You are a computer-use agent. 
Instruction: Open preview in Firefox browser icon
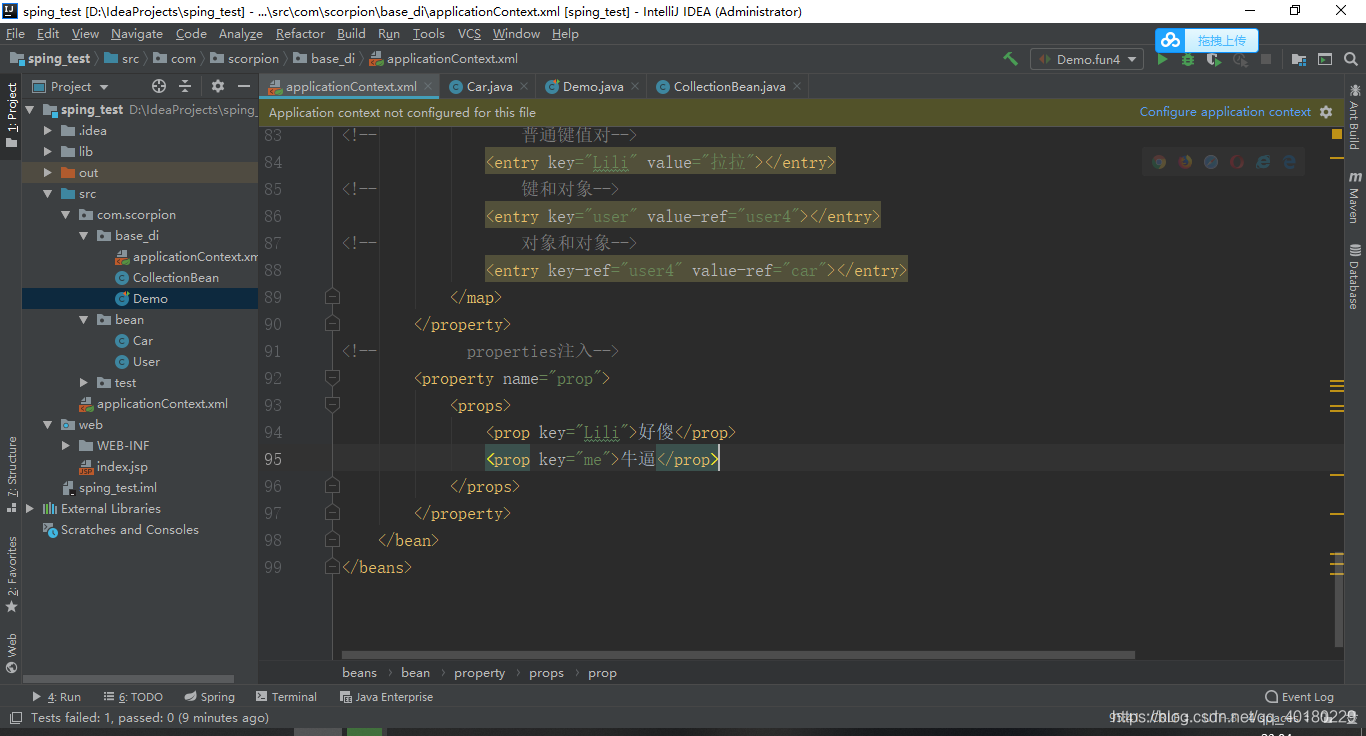pos(1185,161)
